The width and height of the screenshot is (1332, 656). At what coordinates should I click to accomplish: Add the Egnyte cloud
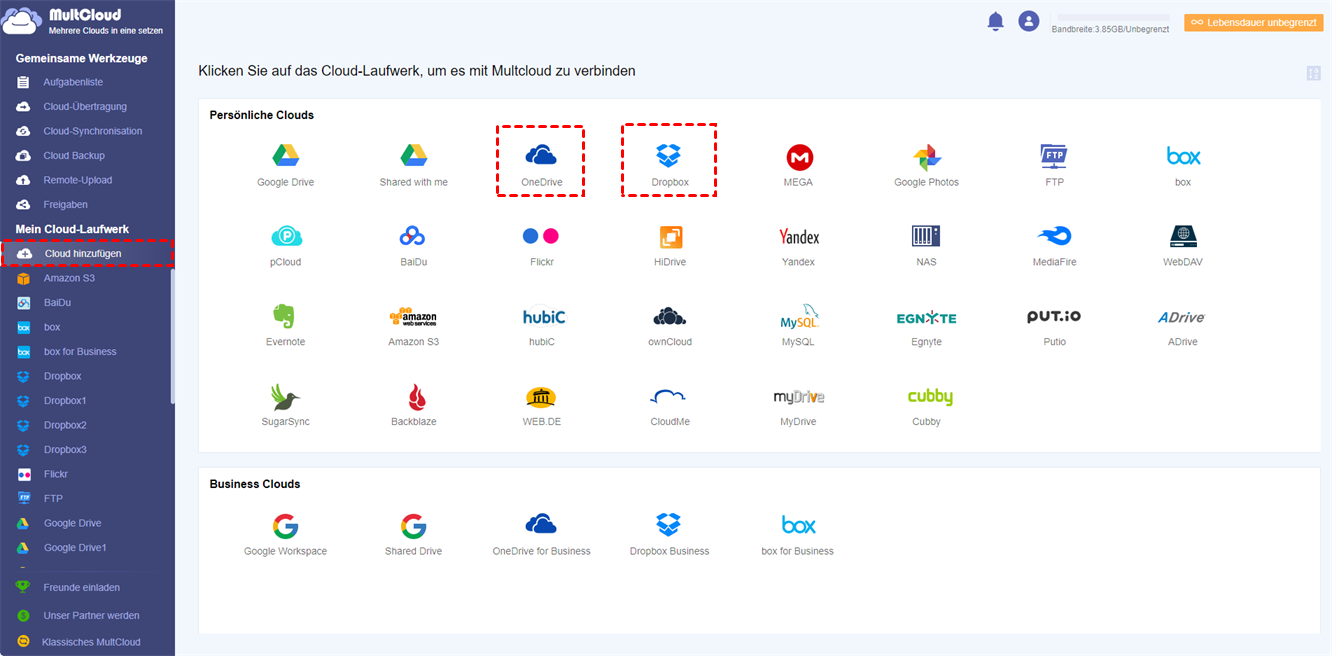tap(926, 325)
